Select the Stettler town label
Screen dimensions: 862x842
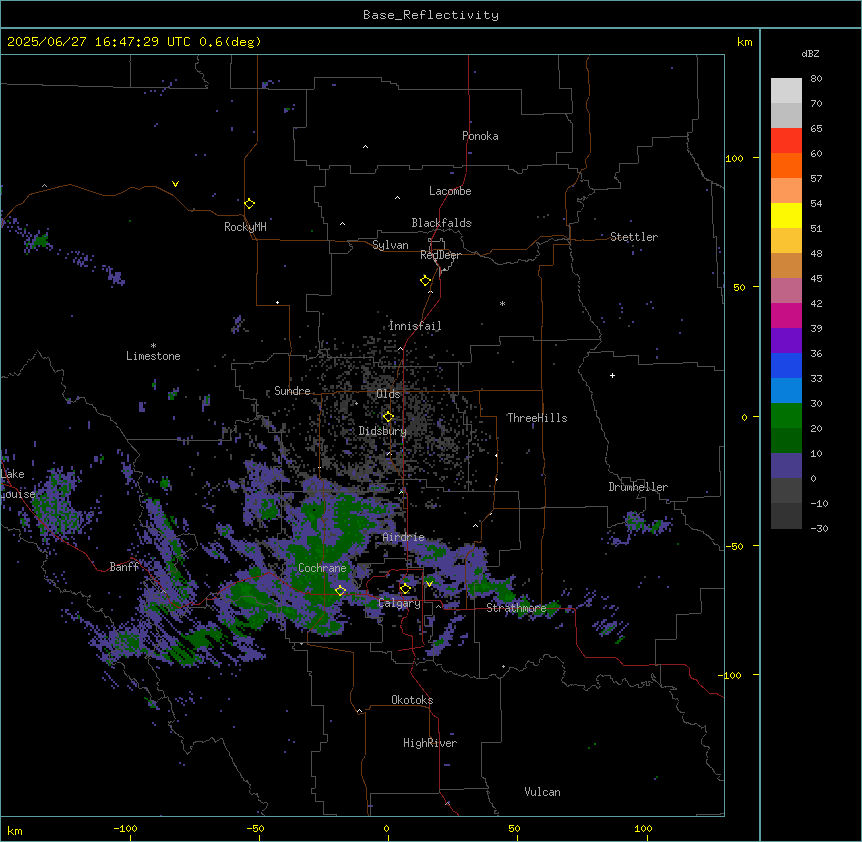coord(633,237)
